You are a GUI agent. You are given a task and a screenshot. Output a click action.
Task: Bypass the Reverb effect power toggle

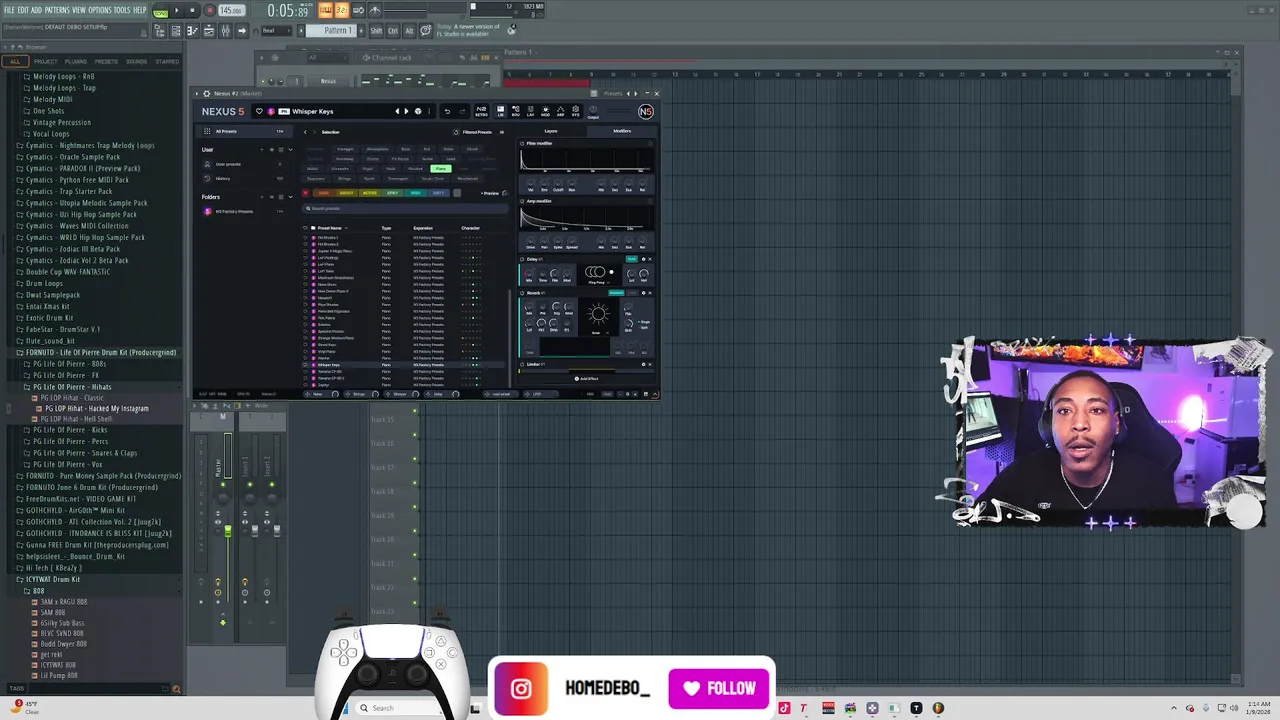[x=522, y=293]
